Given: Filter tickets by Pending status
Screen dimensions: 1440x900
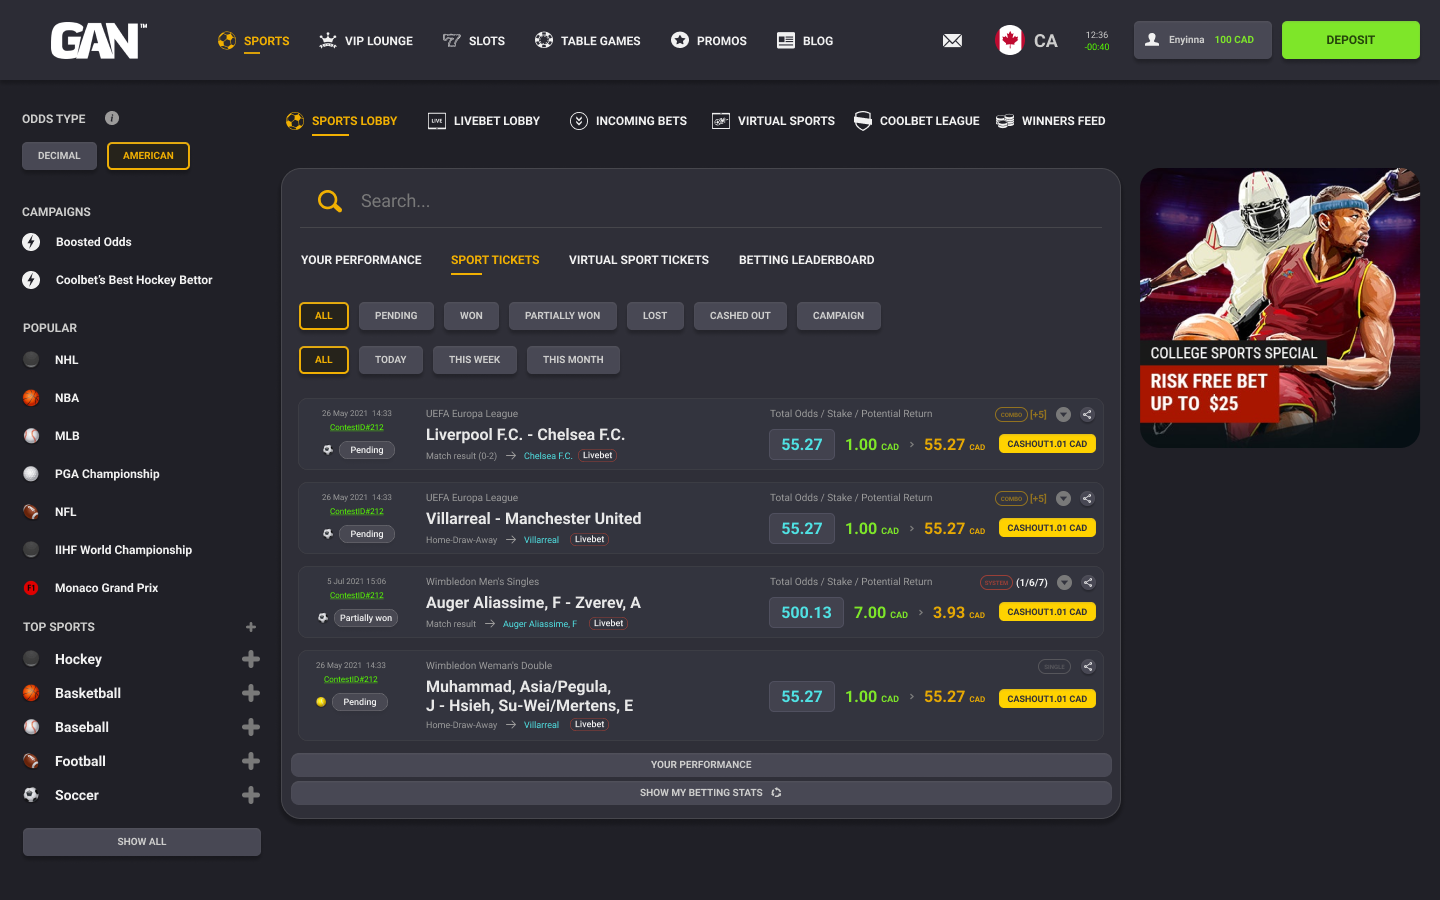Looking at the screenshot, I should pyautogui.click(x=396, y=316).
